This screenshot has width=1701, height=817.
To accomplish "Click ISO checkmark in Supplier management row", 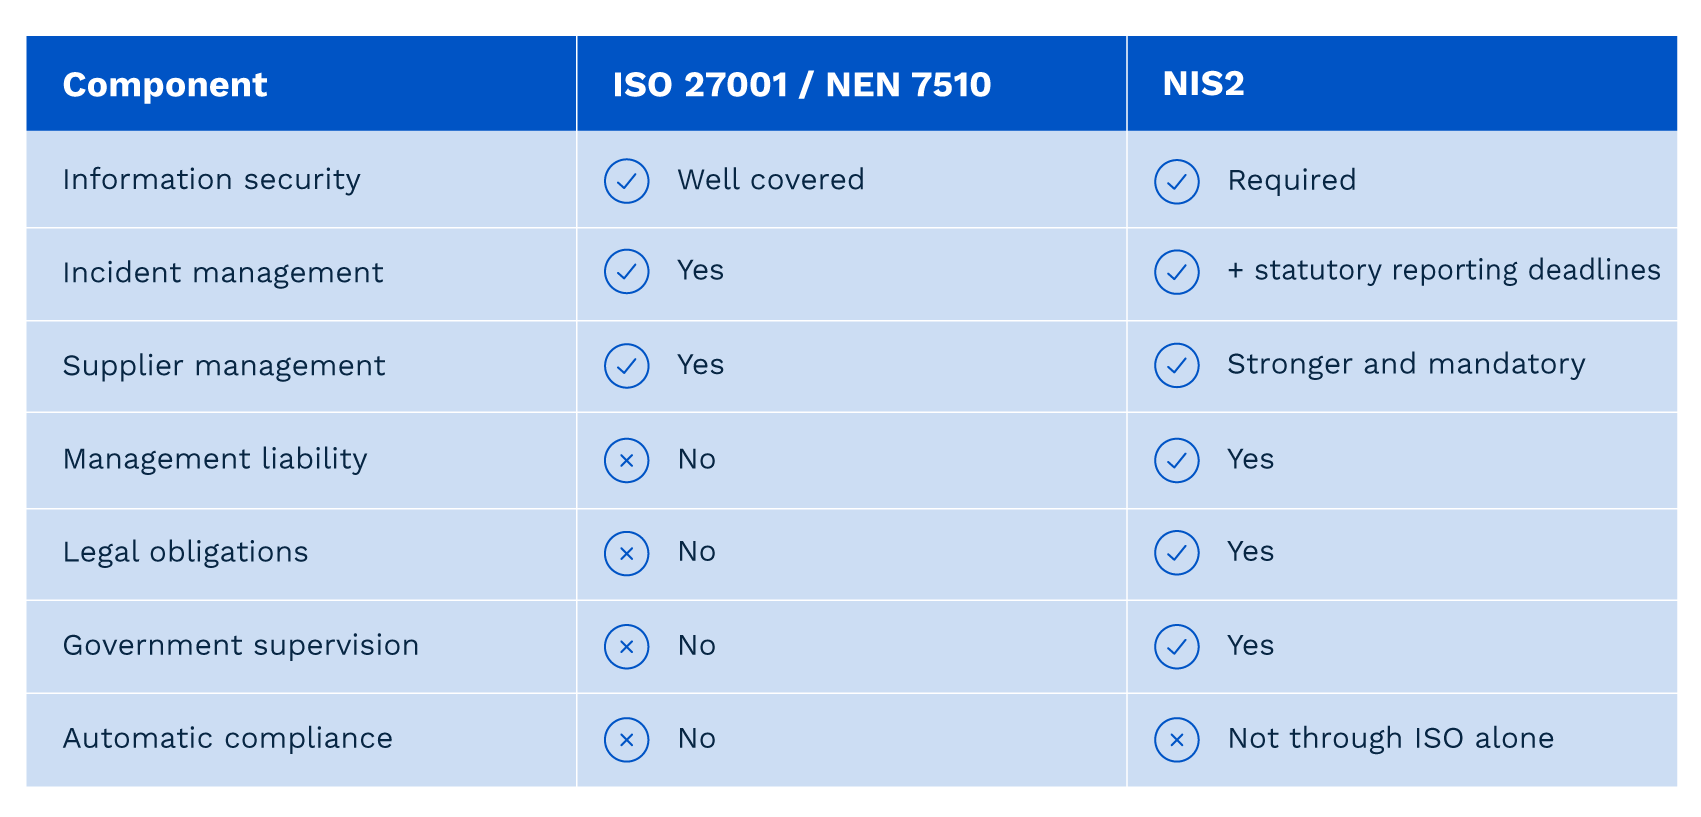I will point(627,365).
